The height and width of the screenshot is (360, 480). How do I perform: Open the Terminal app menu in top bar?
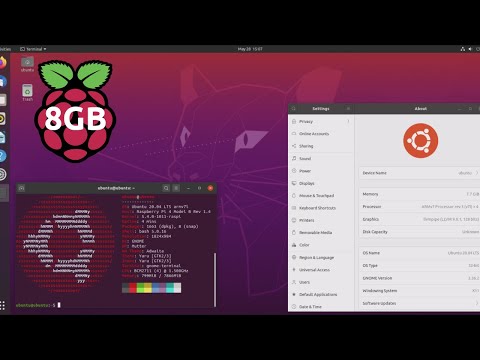click(33, 49)
